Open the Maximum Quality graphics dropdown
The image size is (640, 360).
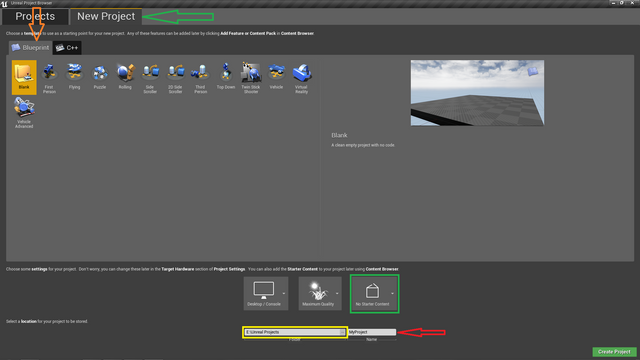point(320,293)
